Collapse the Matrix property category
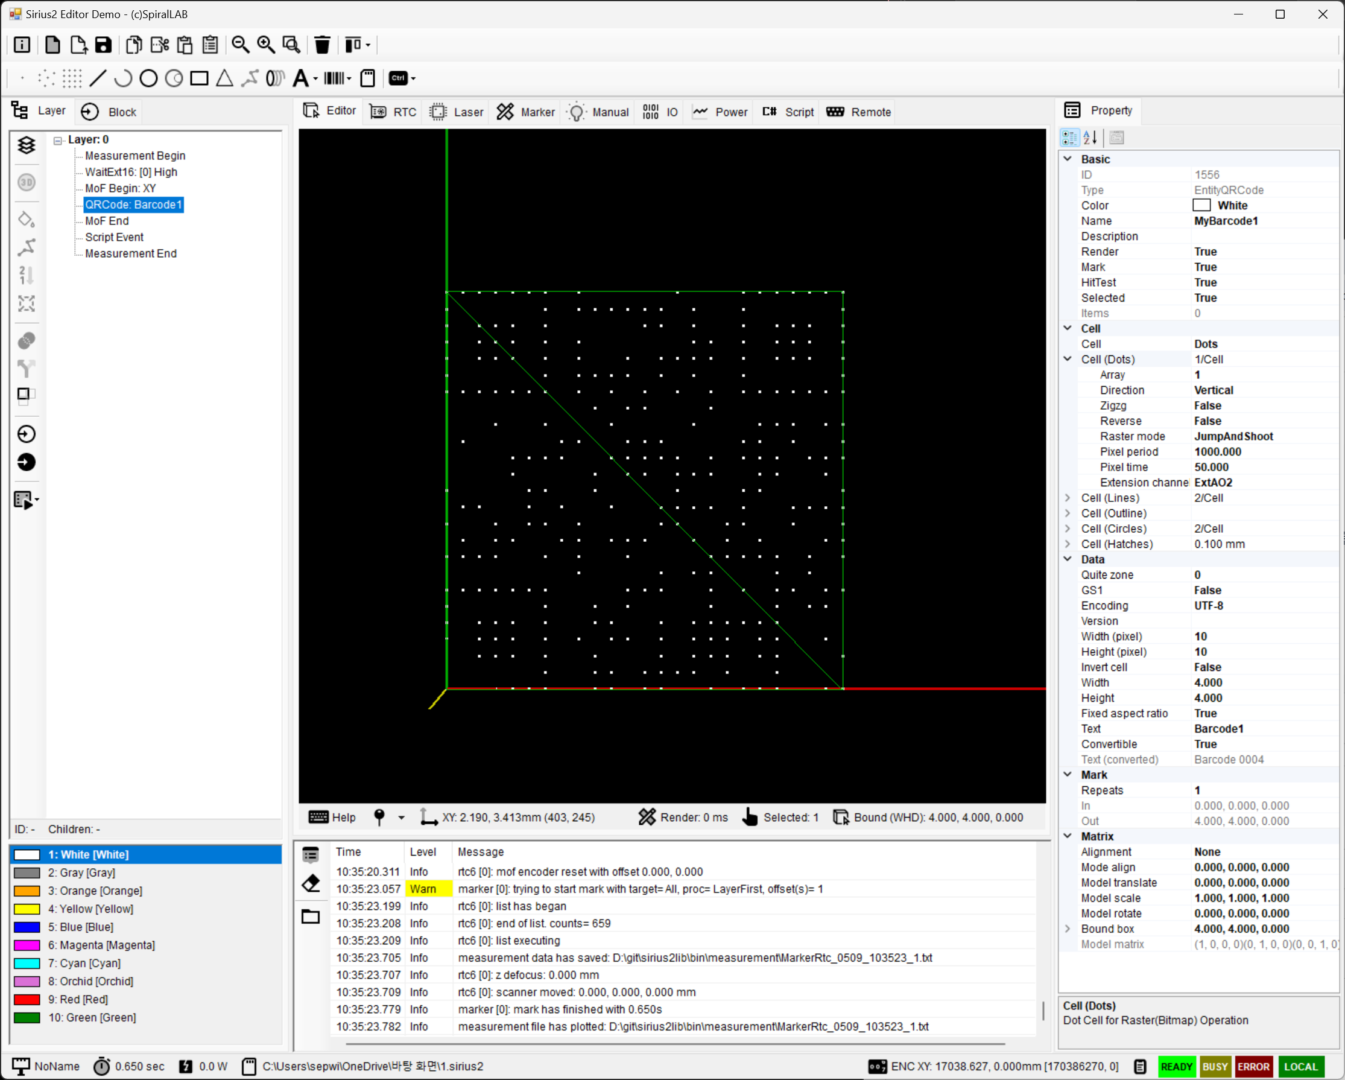 (x=1067, y=837)
